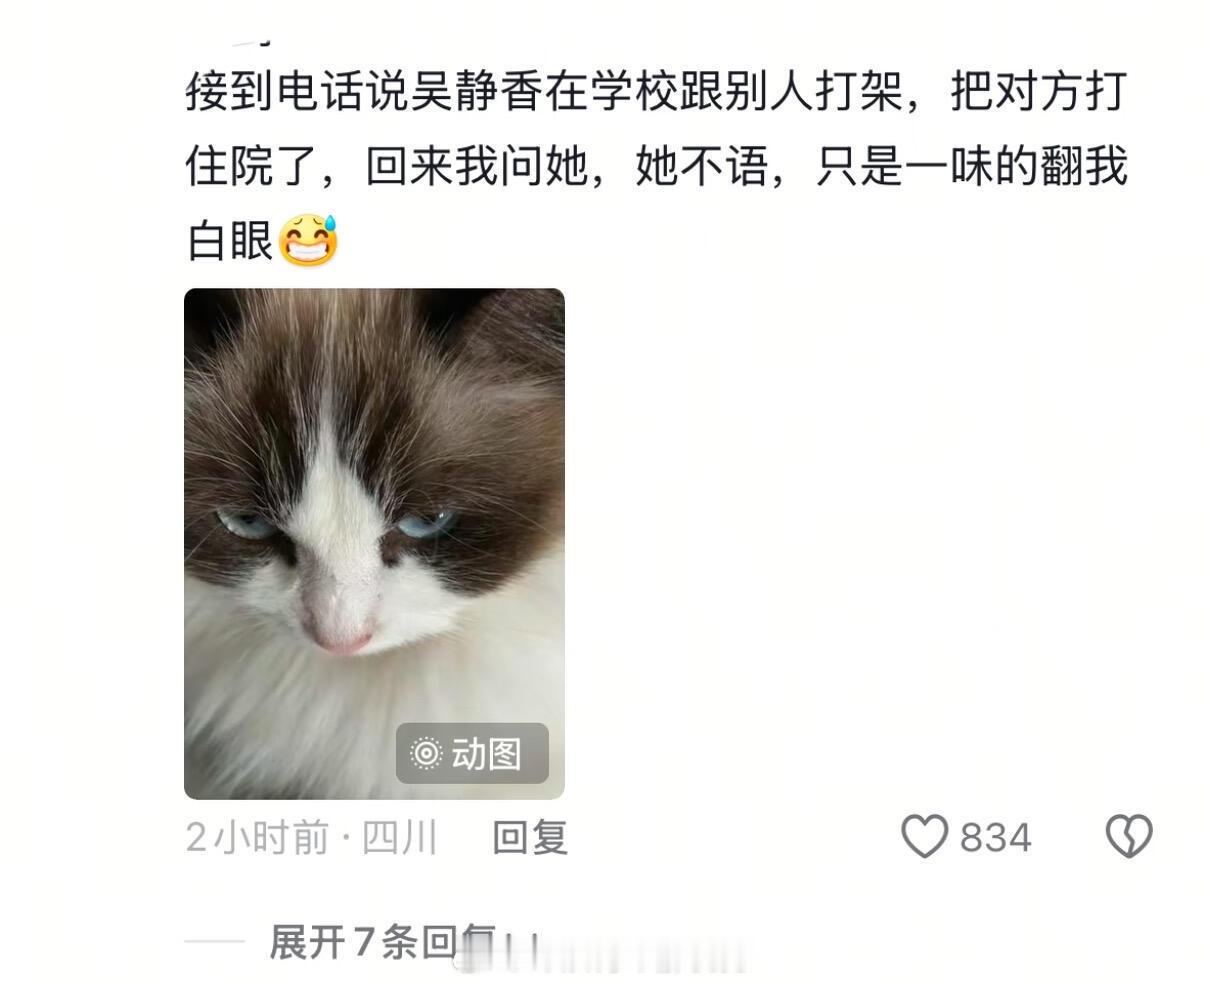
Task: Click the 动图 label on the image
Action: click(x=487, y=753)
